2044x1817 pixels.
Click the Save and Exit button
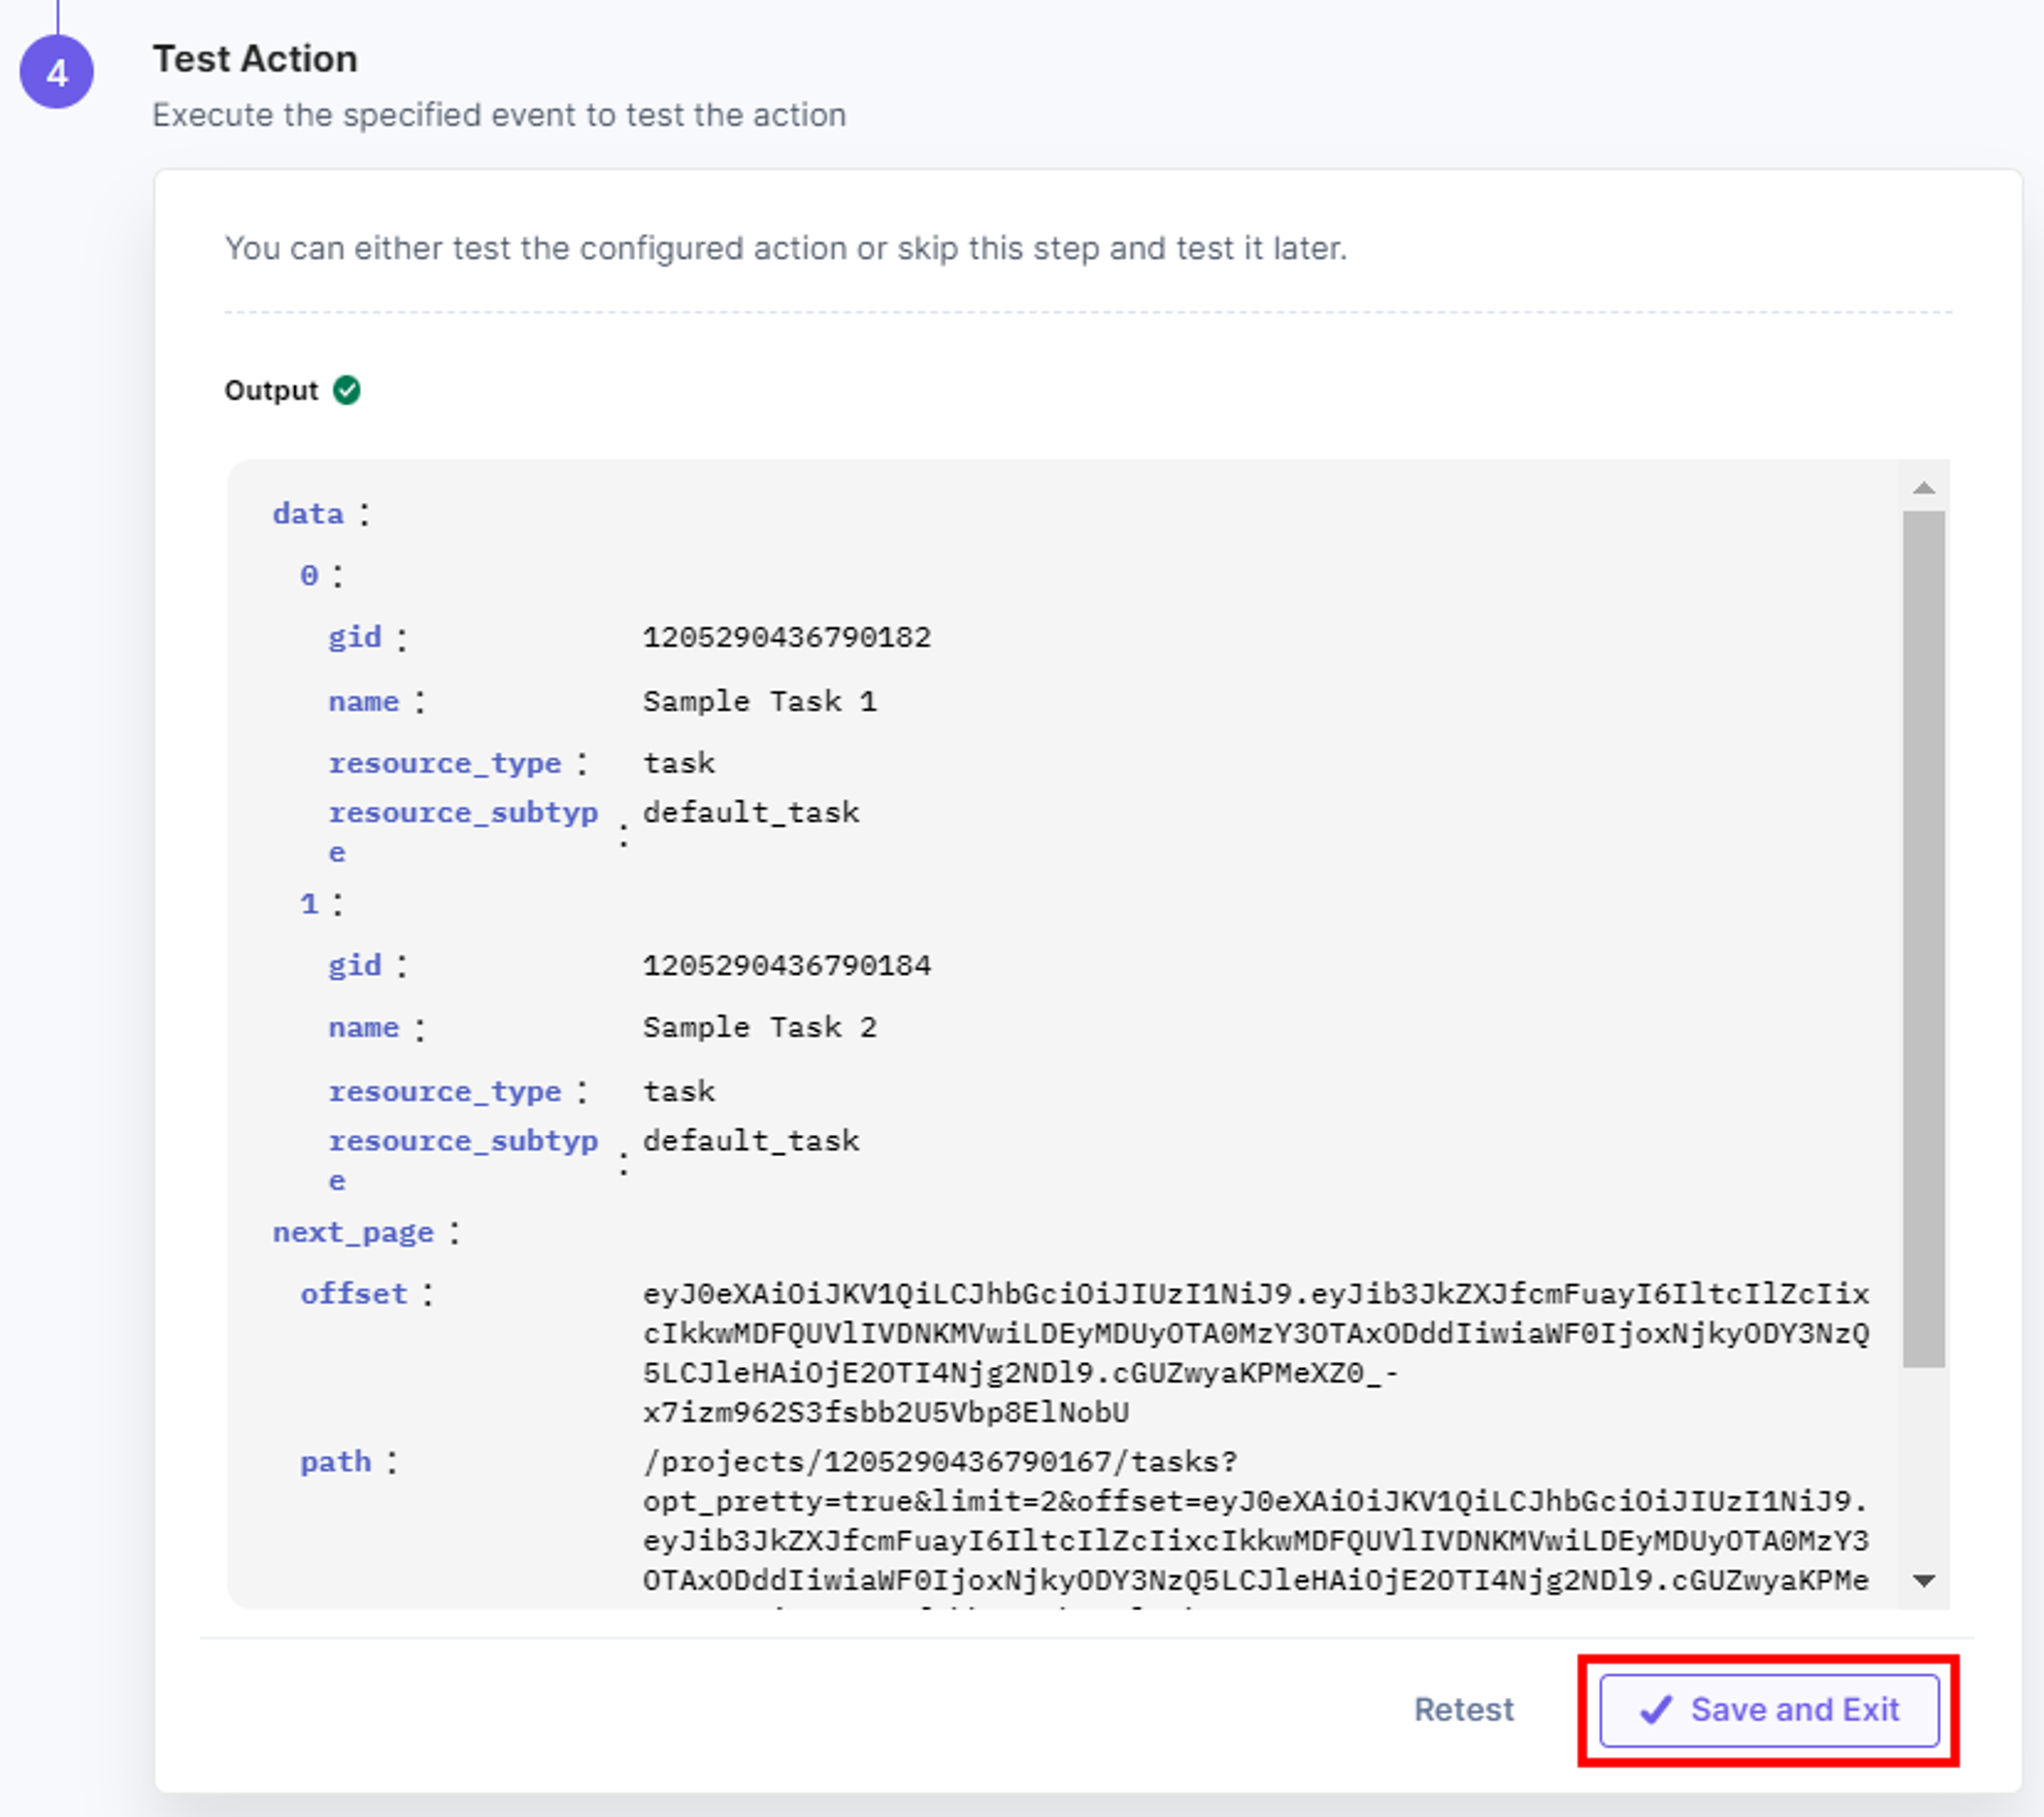[1768, 1710]
